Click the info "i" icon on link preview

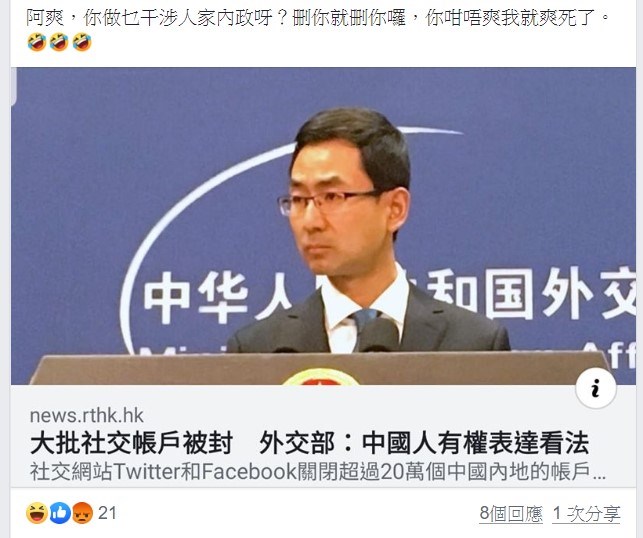(x=596, y=388)
